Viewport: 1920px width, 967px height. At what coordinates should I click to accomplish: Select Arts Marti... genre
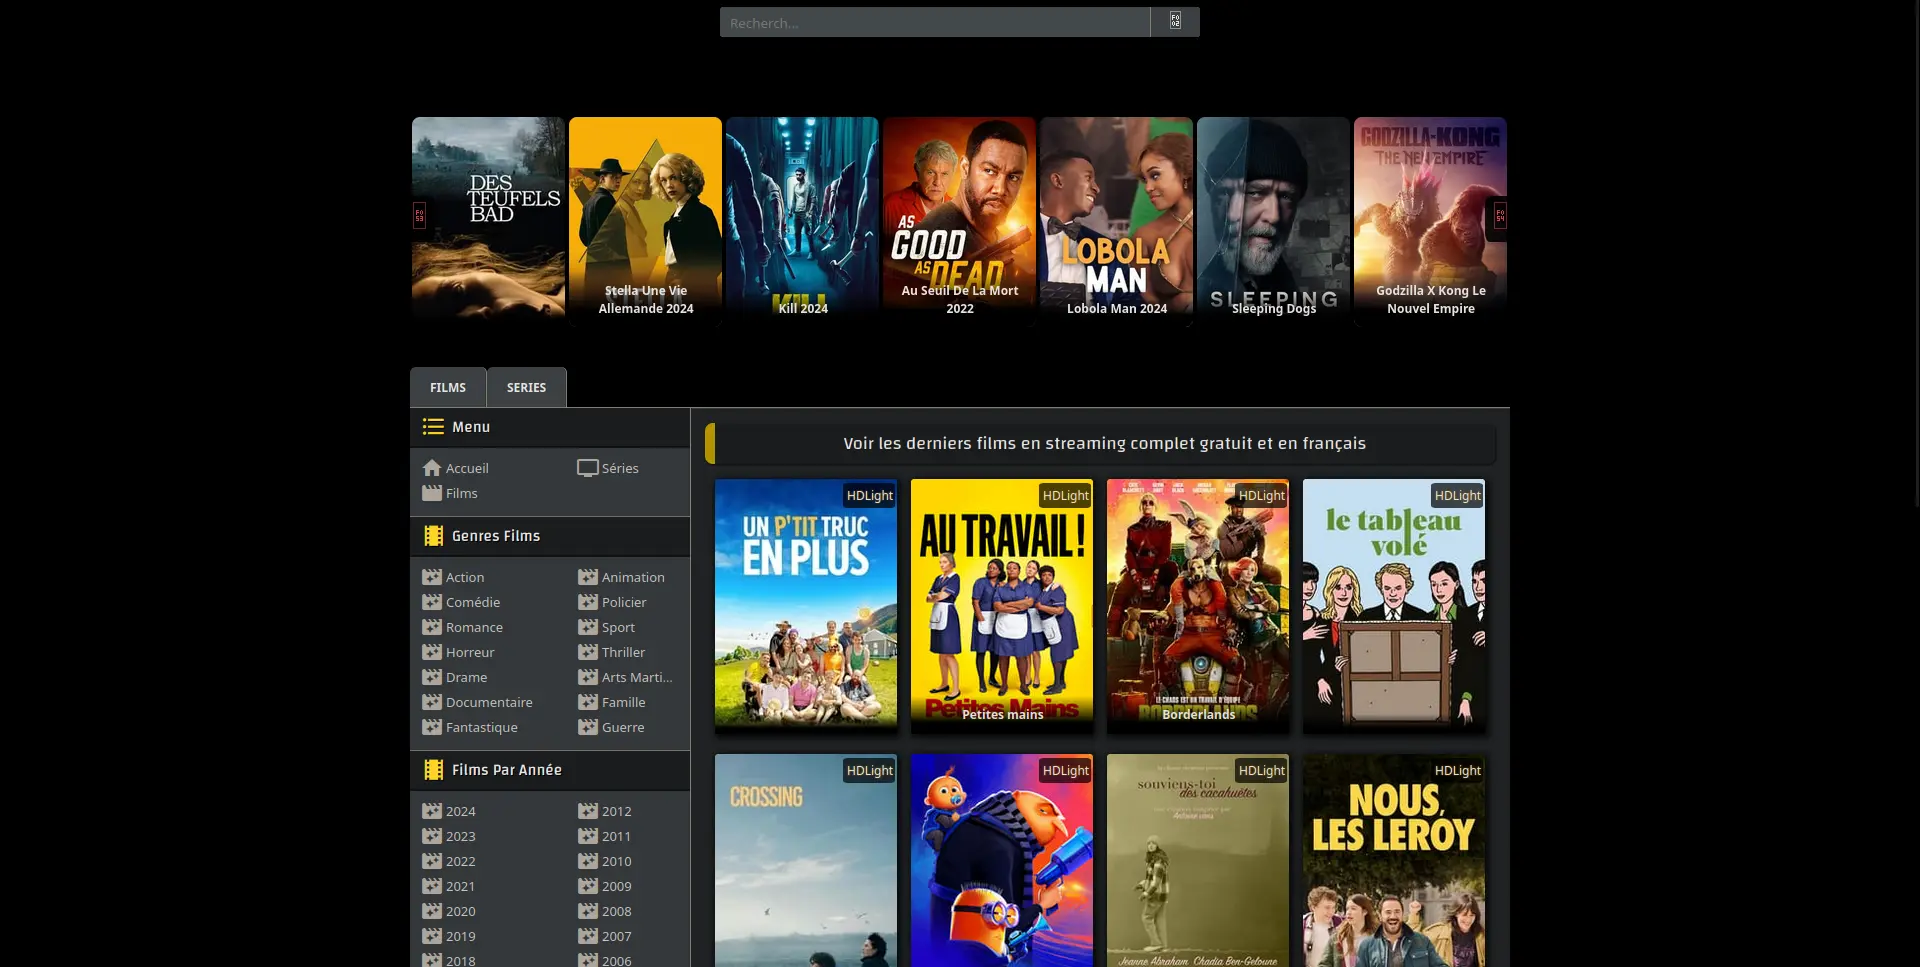click(637, 677)
